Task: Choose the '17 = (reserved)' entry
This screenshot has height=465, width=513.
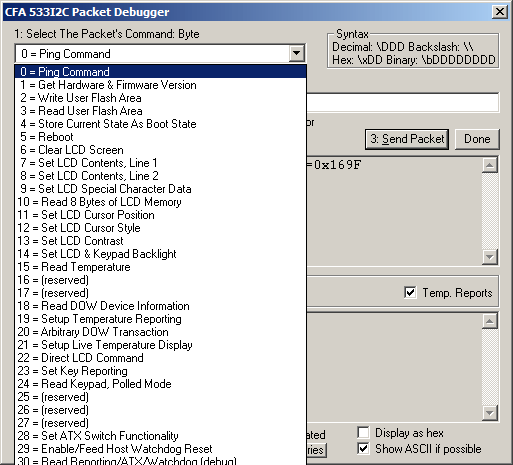Action: point(160,293)
